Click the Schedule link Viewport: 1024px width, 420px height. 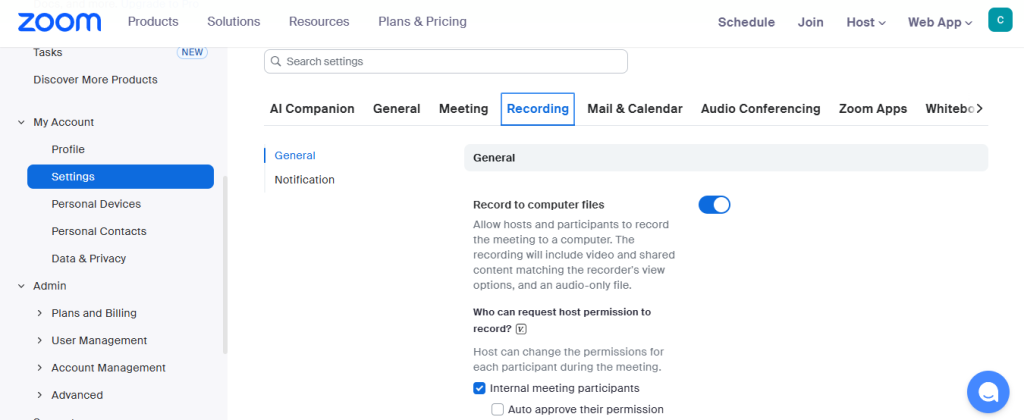(x=746, y=22)
